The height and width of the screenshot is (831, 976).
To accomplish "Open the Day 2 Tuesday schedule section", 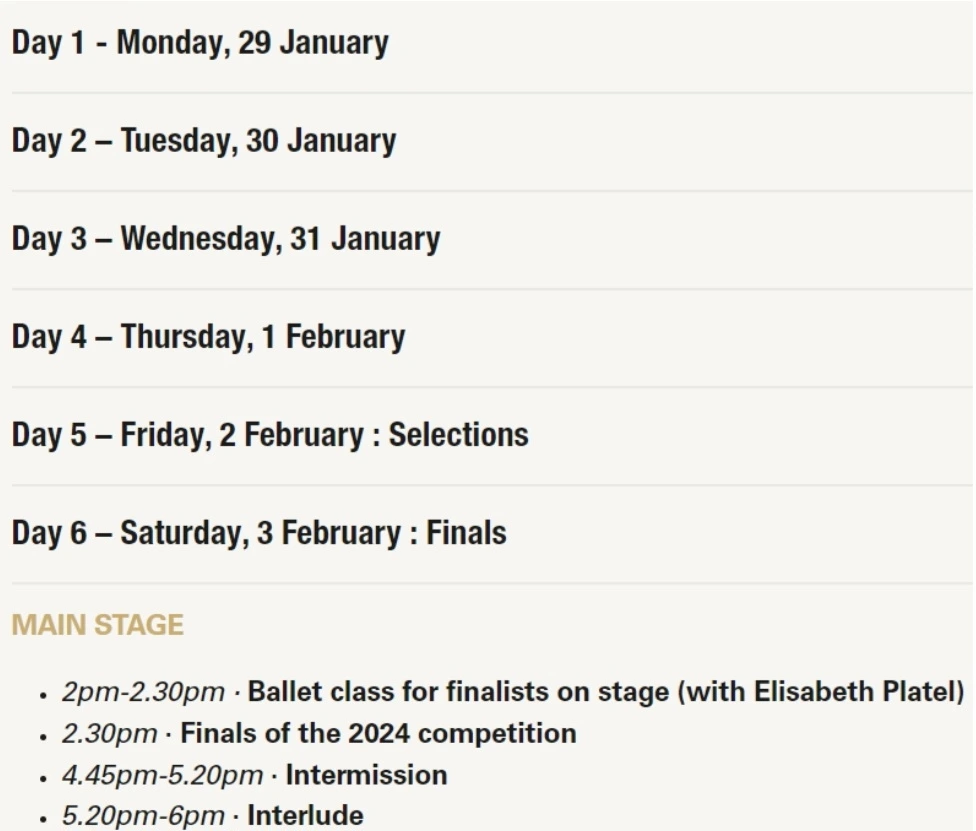I will pyautogui.click(x=204, y=141).
